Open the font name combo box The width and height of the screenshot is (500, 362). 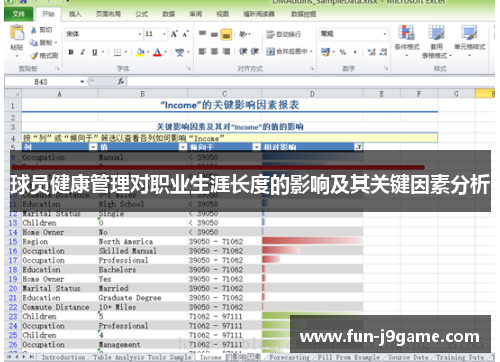[104, 34]
